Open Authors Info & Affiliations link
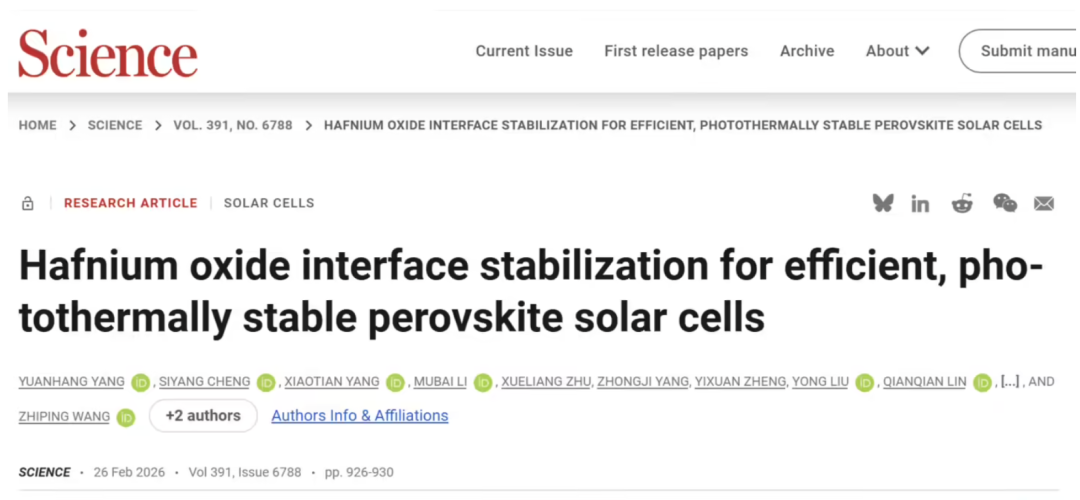 point(360,416)
